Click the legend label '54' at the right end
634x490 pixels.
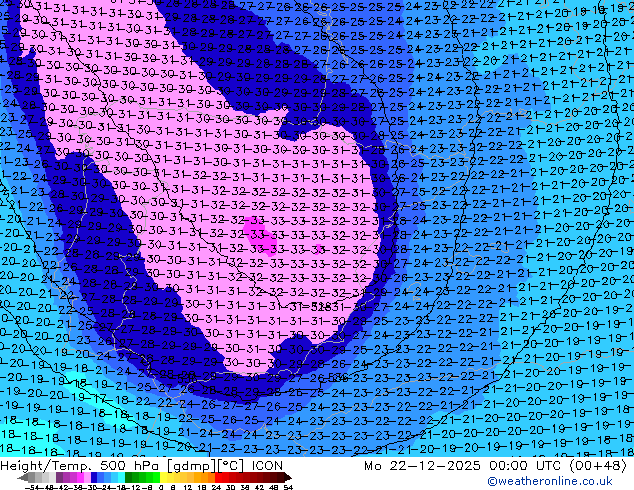tap(288, 488)
